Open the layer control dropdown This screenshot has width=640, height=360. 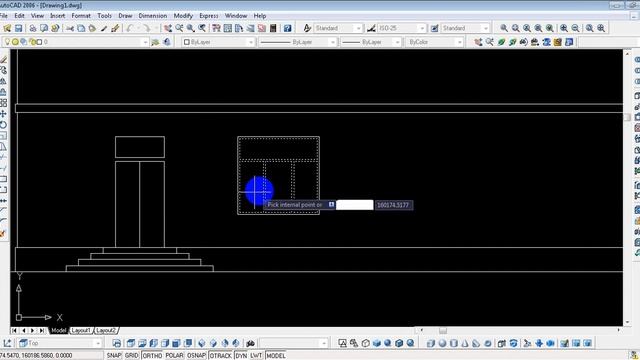[x=76, y=42]
